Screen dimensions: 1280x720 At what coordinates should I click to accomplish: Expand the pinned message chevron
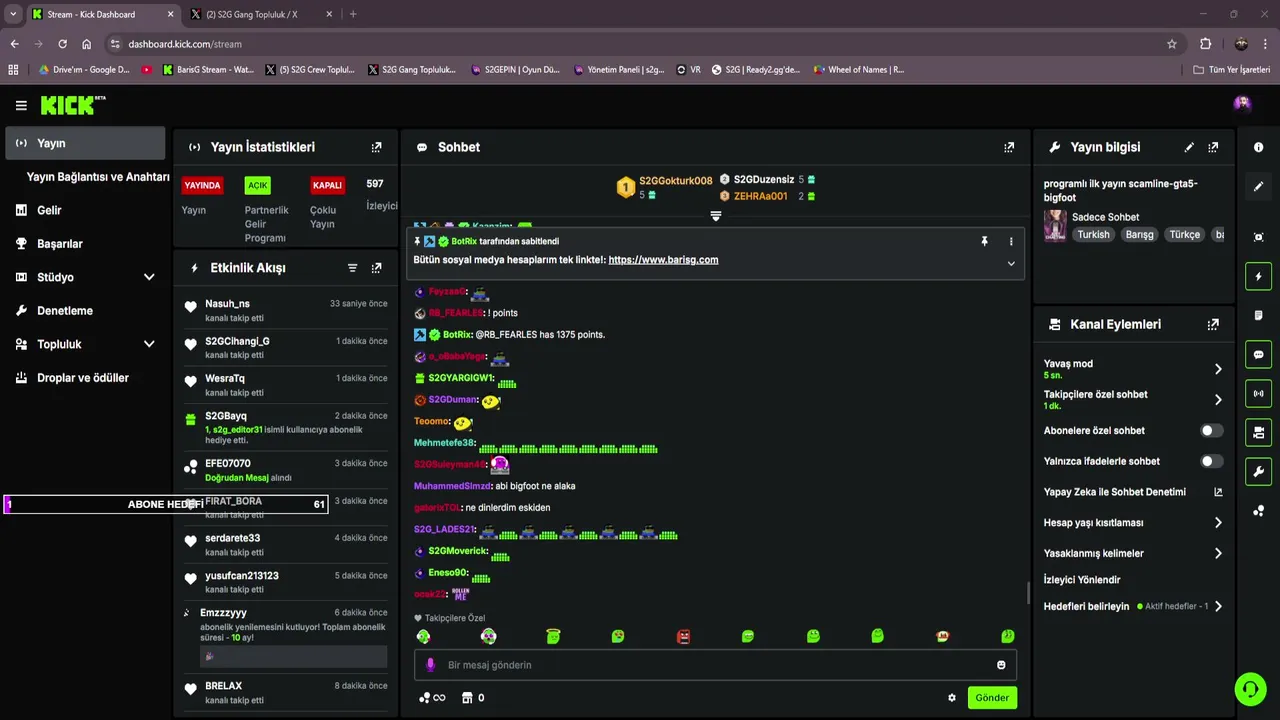pyautogui.click(x=1011, y=264)
